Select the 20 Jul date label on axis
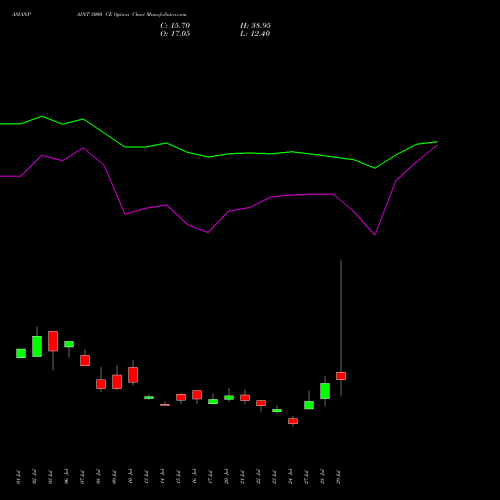This screenshot has width=500, height=500. [226, 477]
